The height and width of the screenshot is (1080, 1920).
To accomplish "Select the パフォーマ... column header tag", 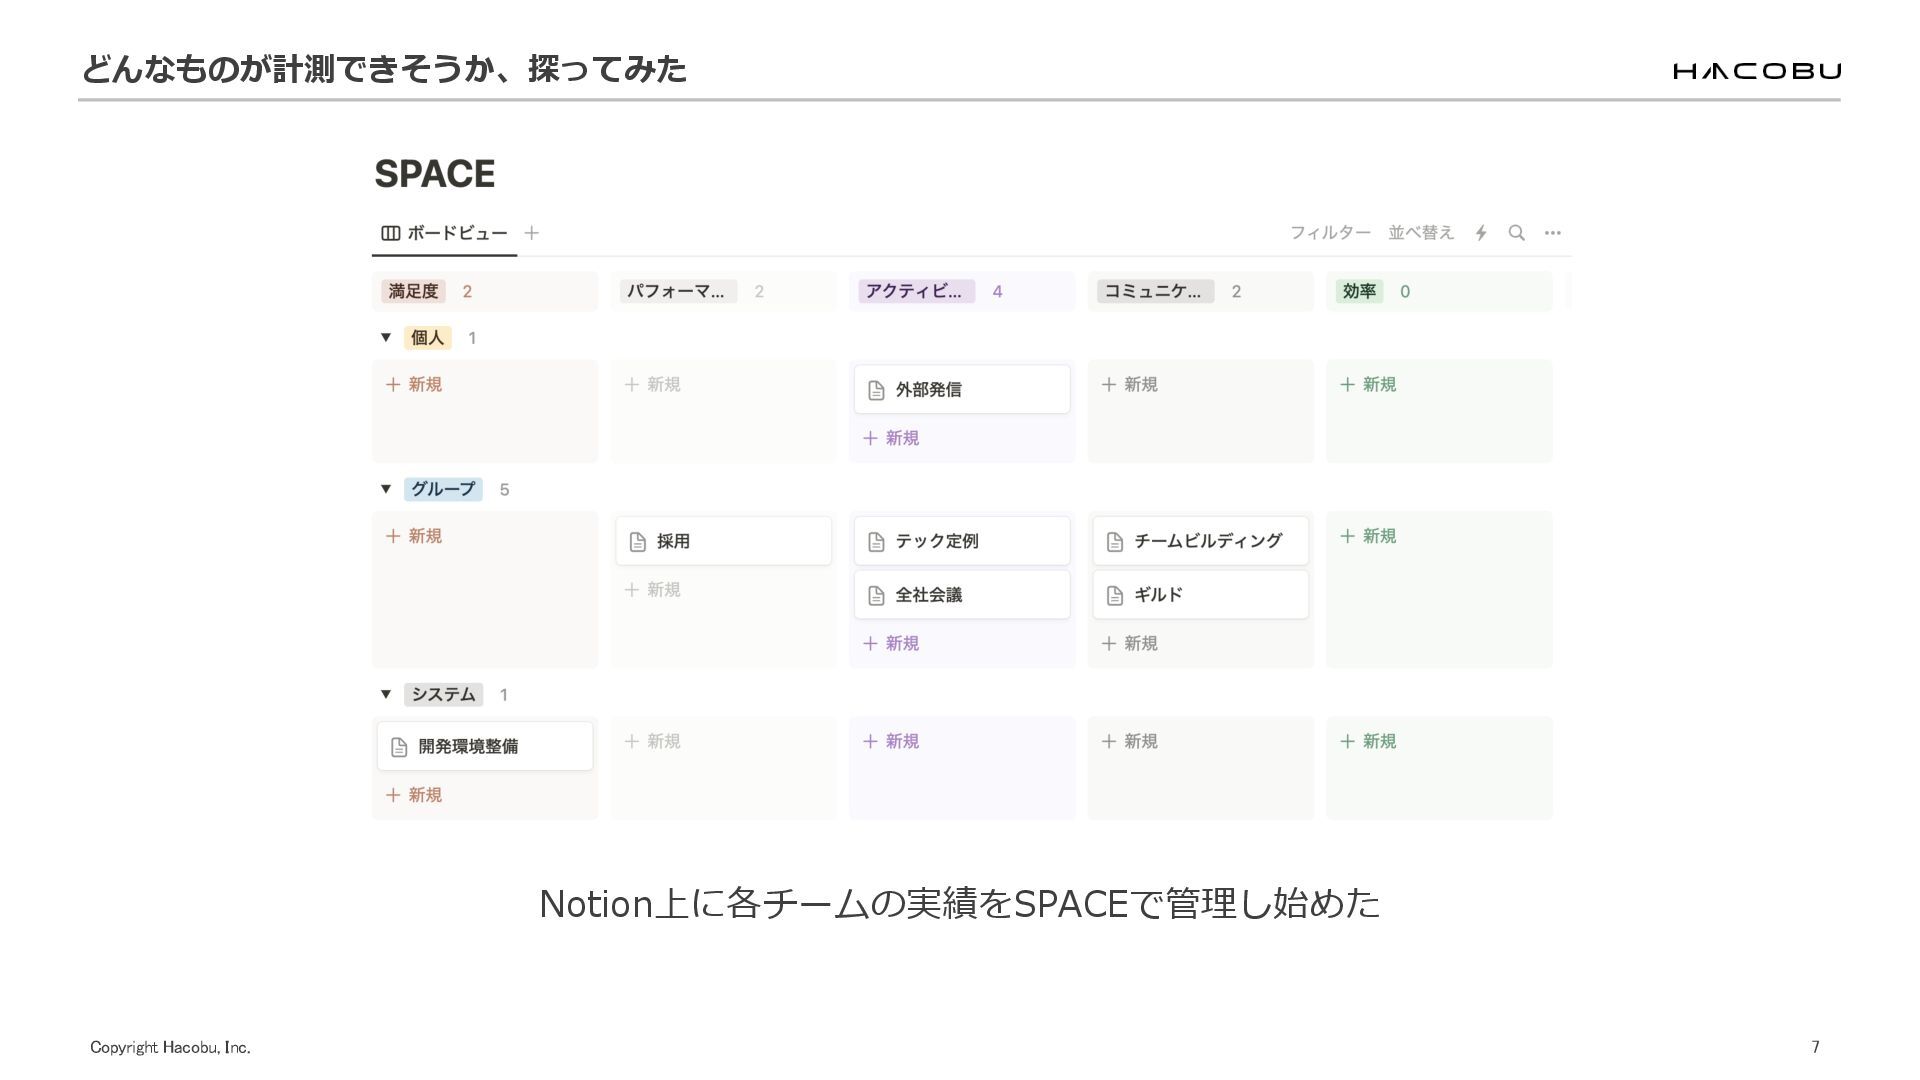I will pos(678,291).
